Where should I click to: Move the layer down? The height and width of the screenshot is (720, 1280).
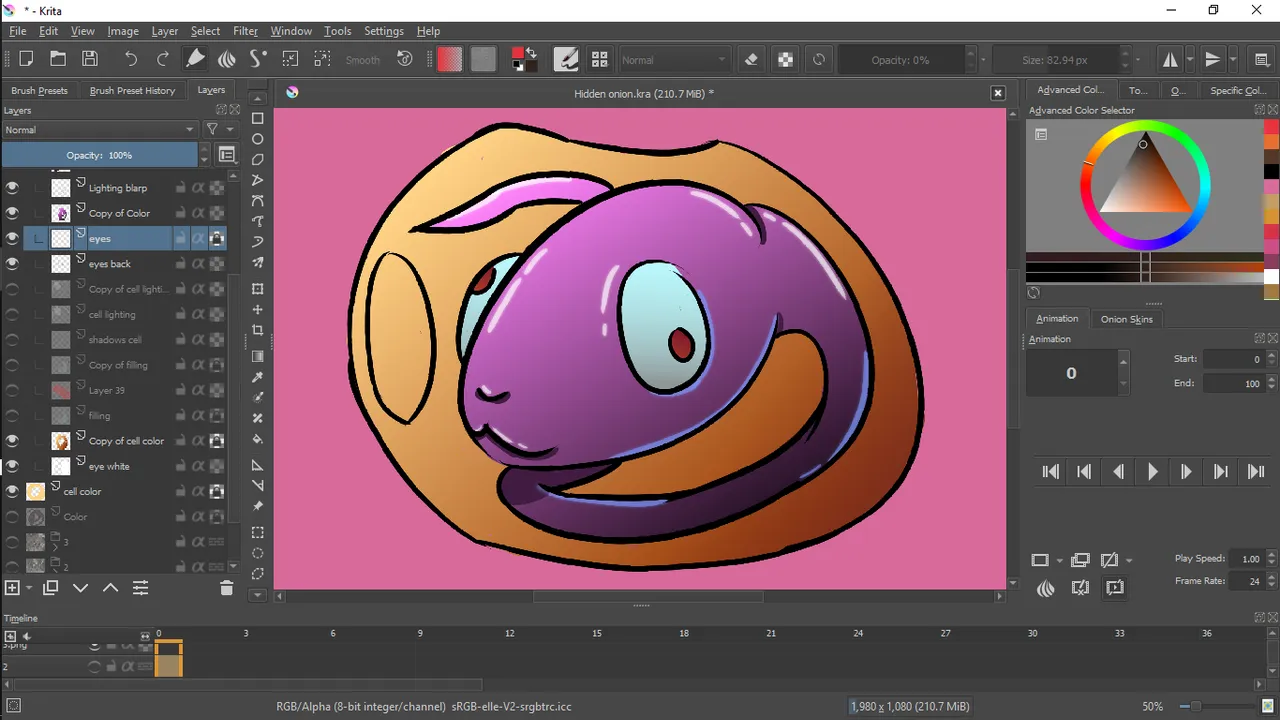tap(81, 588)
